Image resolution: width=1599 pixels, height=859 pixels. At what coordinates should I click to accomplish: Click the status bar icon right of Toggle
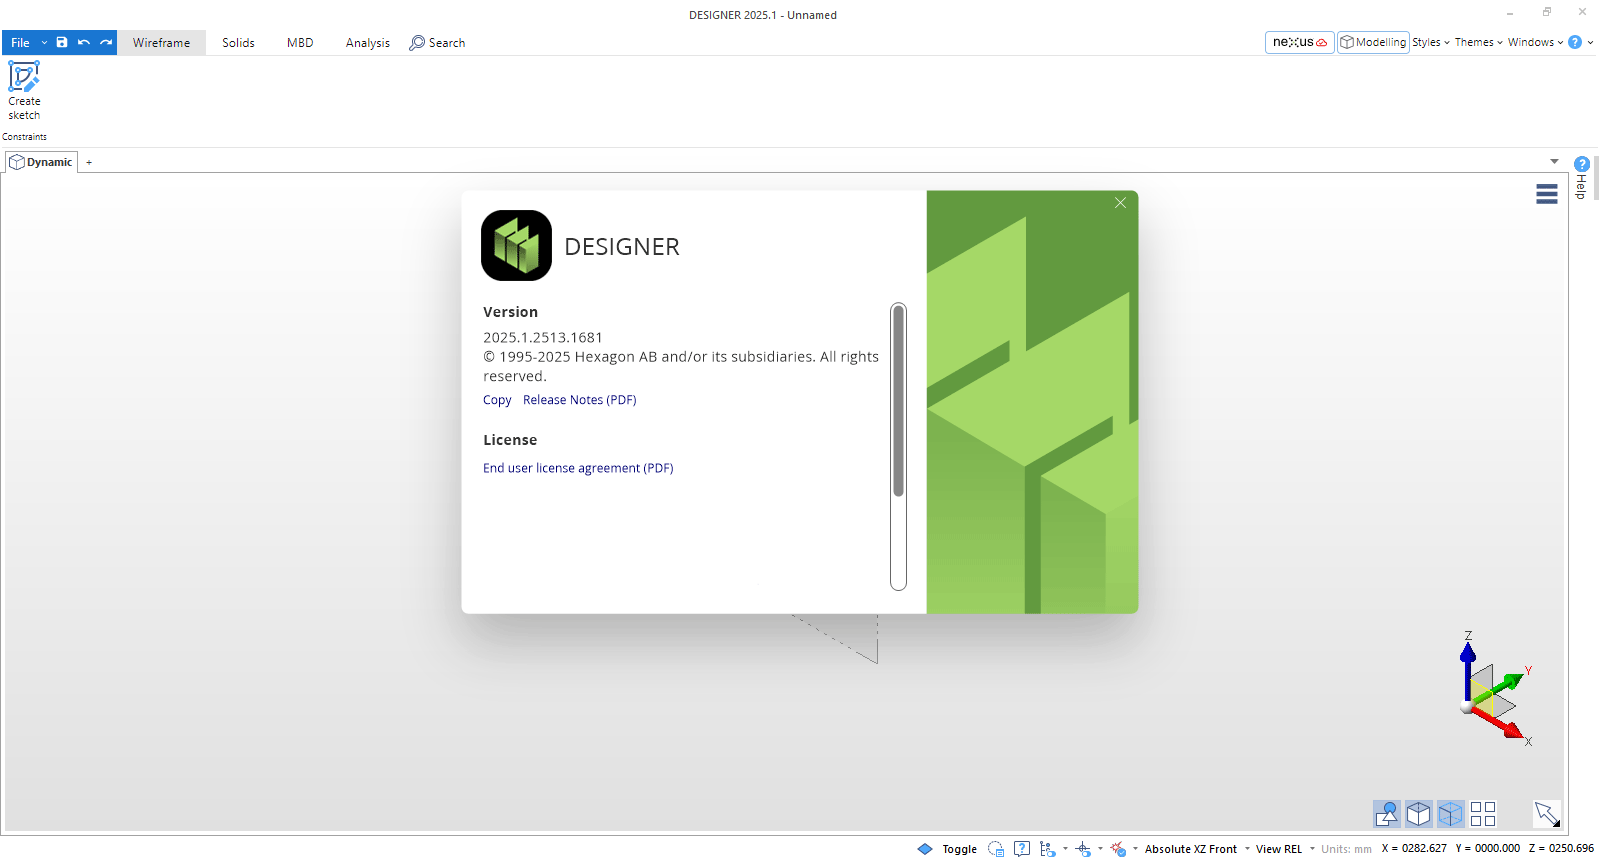[996, 849]
